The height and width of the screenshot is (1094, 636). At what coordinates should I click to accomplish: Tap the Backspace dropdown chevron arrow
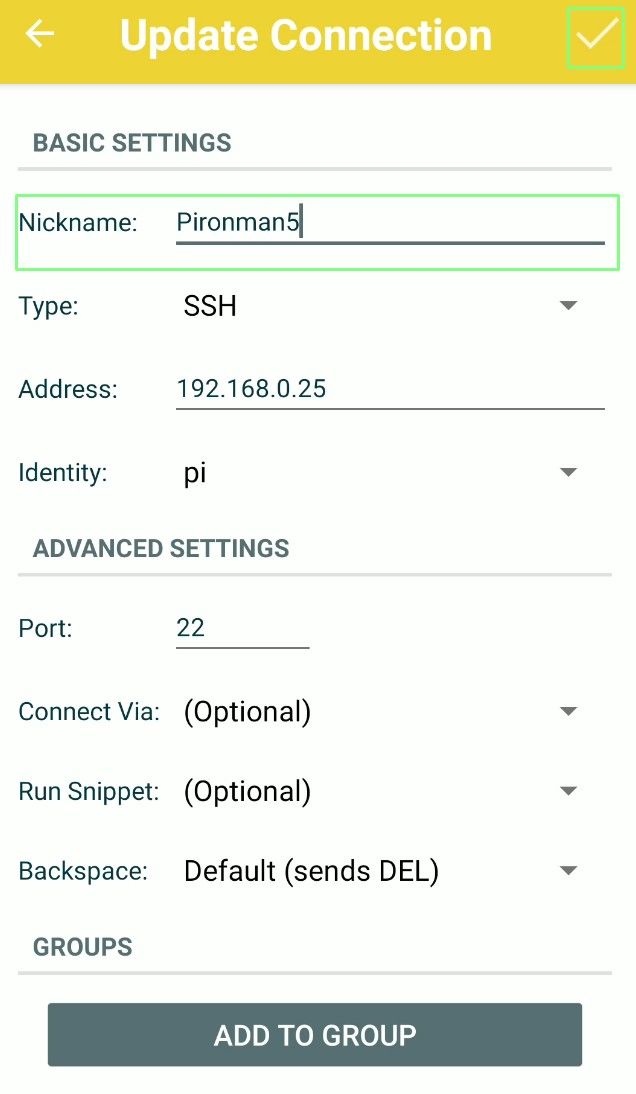[568, 871]
